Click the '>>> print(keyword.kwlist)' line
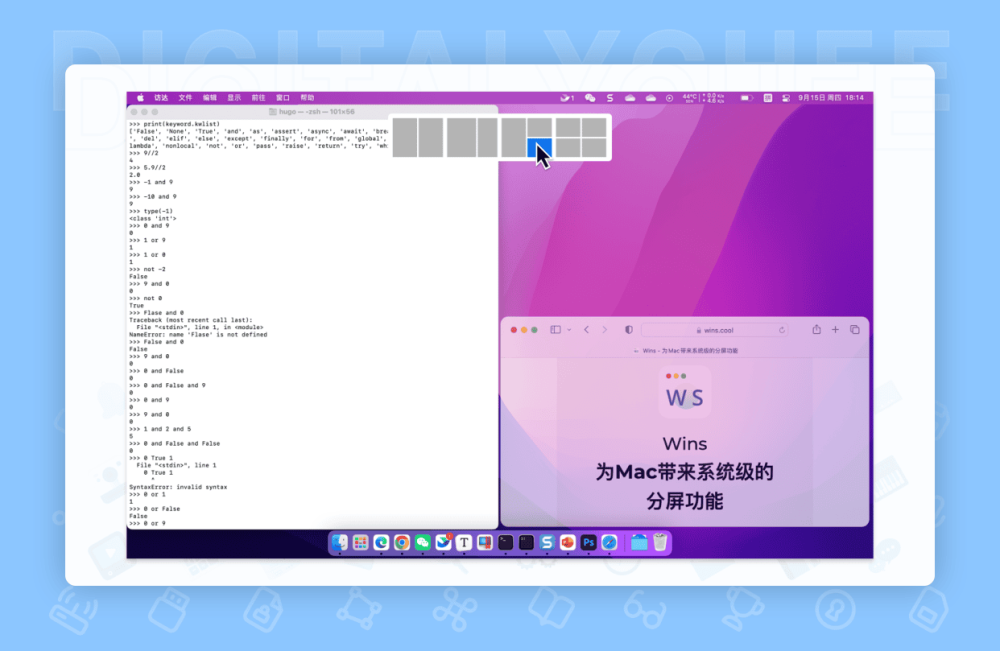The width and height of the screenshot is (1000, 651). tap(174, 124)
